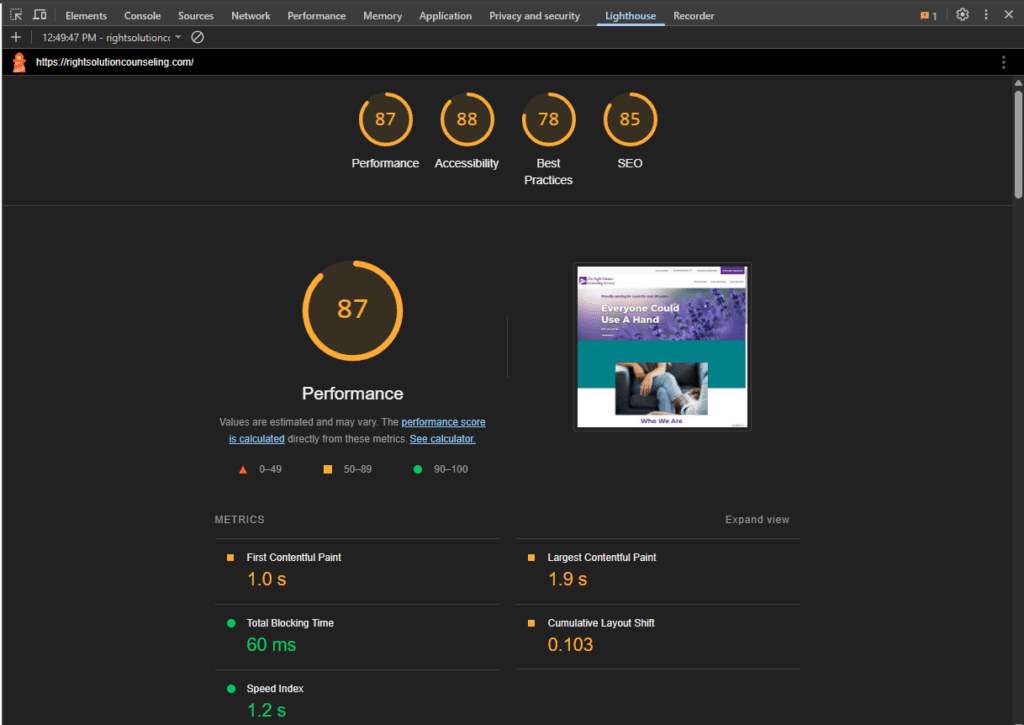This screenshot has width=1024, height=725.
Task: Switch to the Console tab
Action: (x=142, y=16)
